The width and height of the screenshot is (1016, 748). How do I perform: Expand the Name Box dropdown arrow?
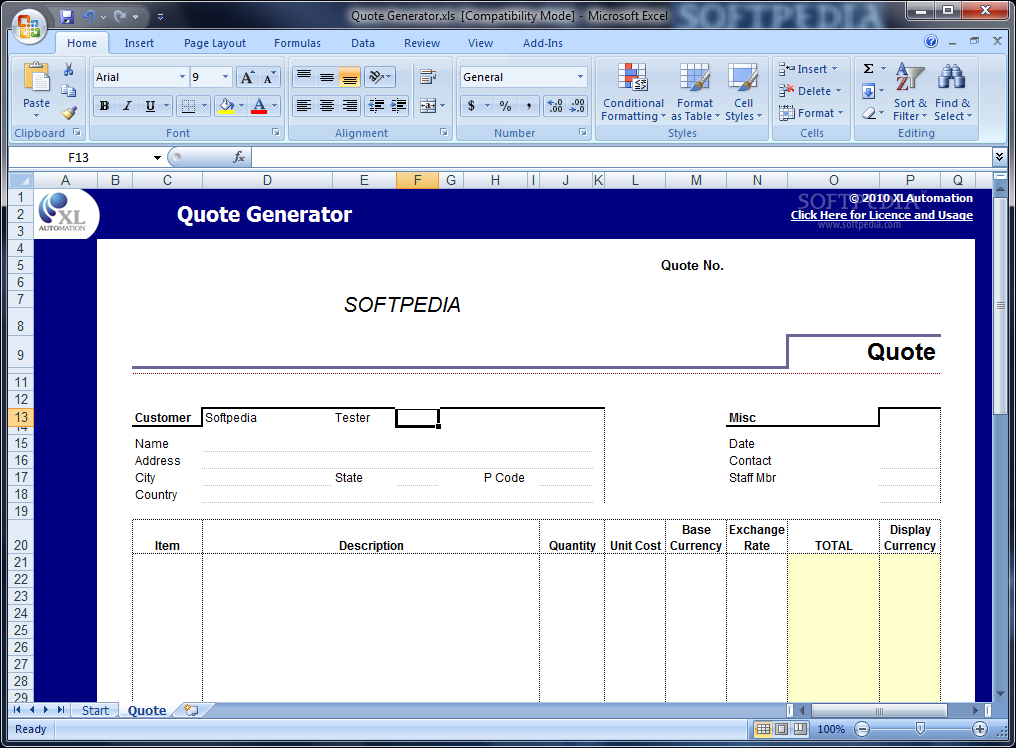click(157, 158)
